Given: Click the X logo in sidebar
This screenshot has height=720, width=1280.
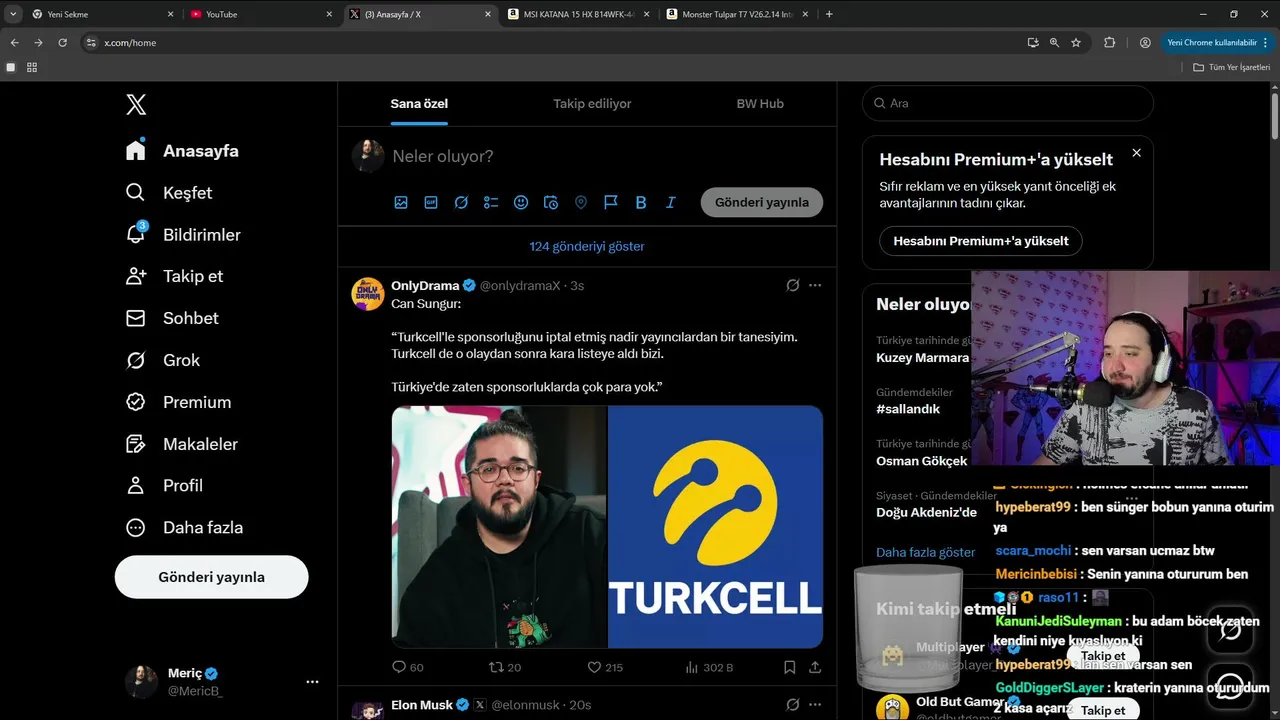Looking at the screenshot, I should [x=136, y=104].
